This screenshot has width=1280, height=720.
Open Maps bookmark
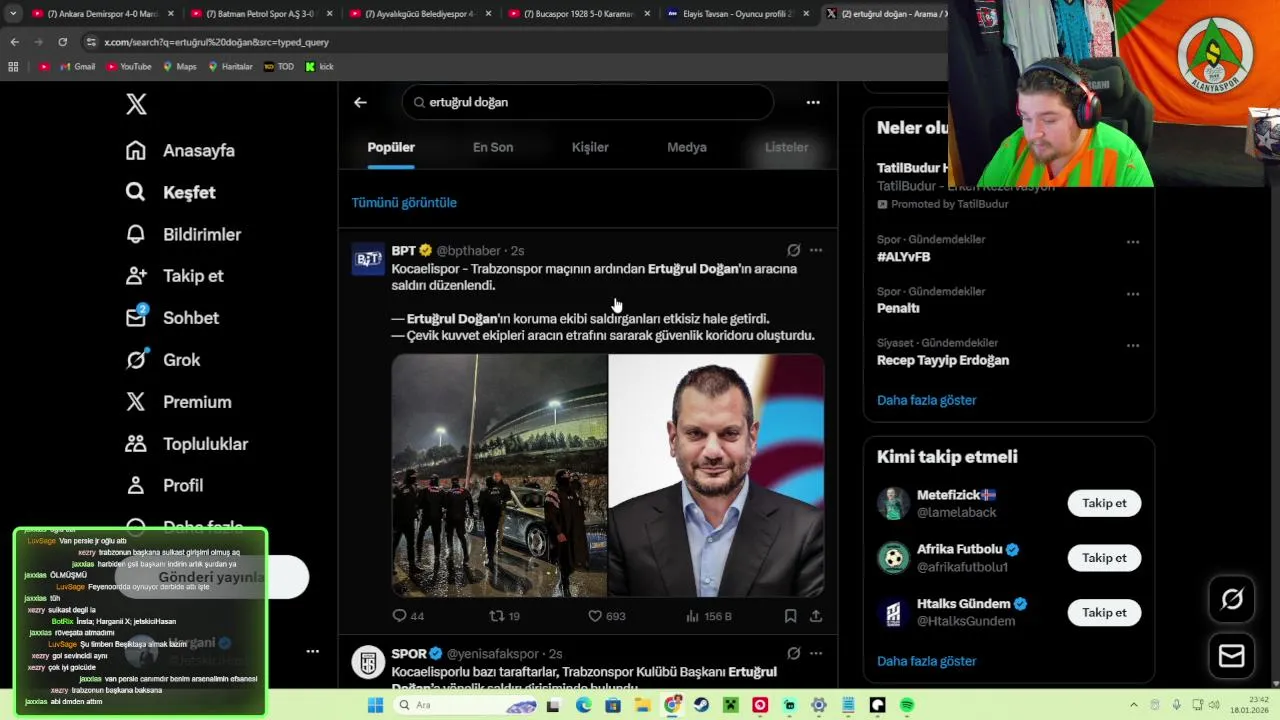[x=178, y=67]
